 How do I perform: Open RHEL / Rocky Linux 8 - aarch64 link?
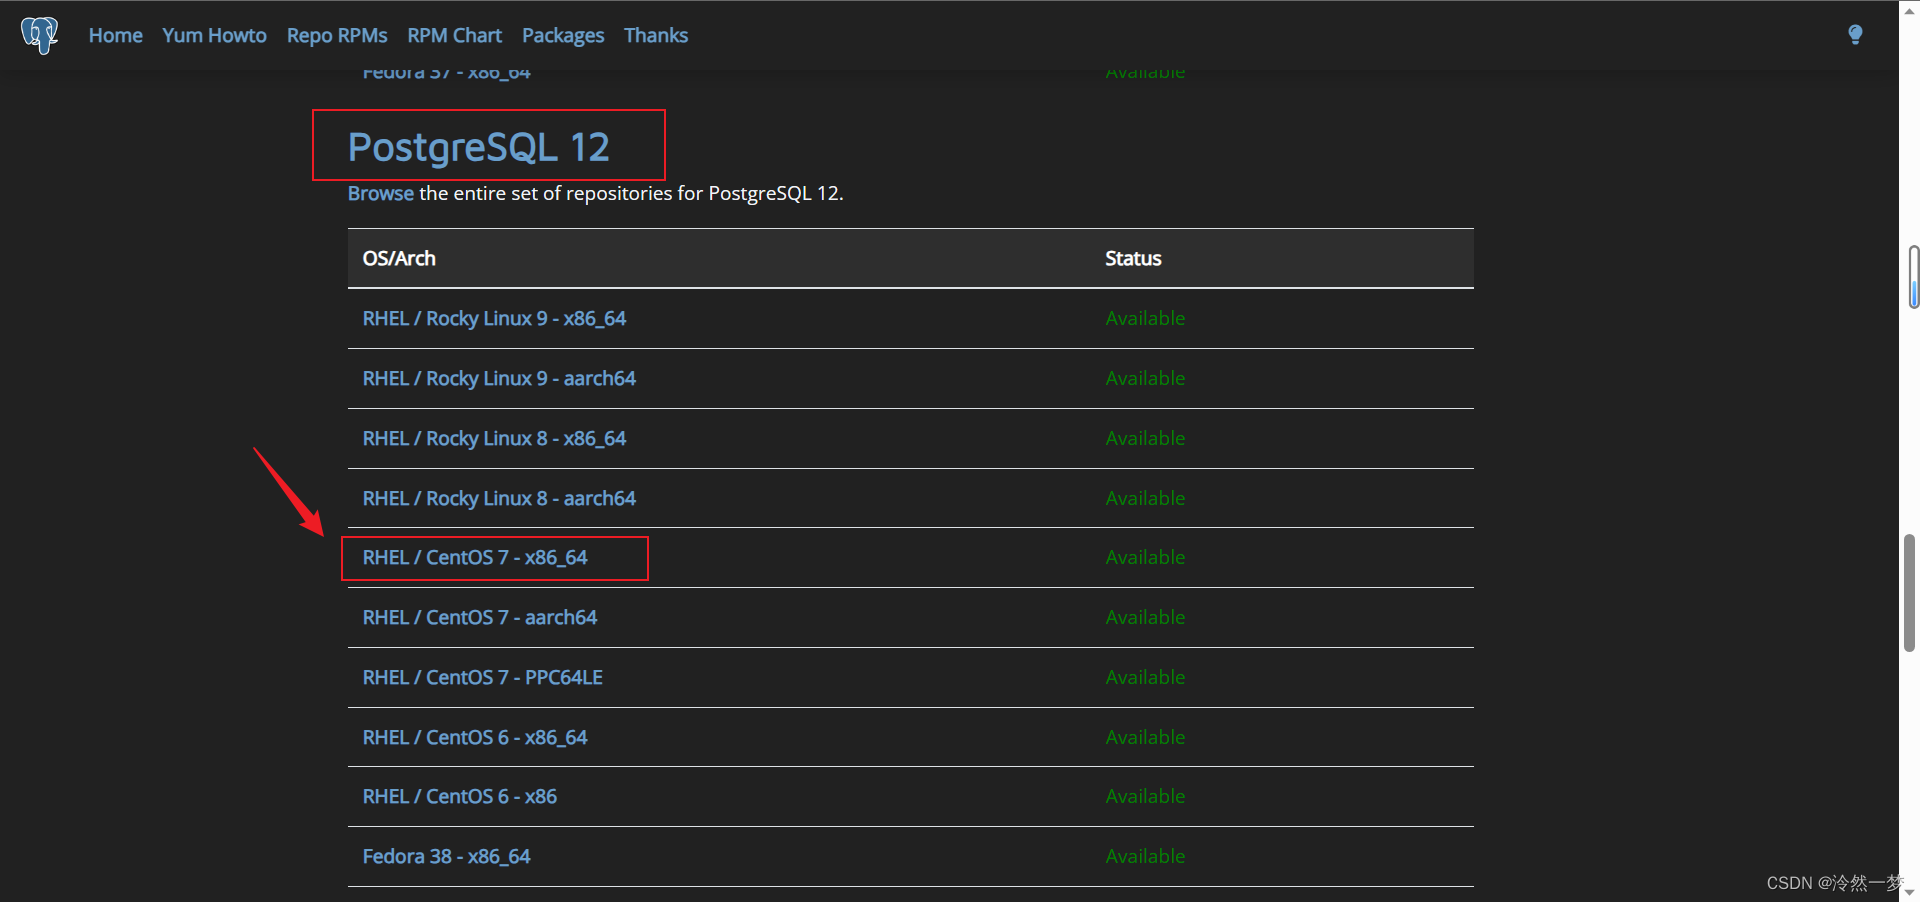click(x=499, y=498)
